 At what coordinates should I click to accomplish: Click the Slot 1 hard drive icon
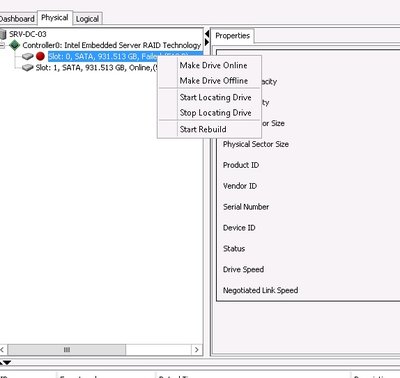tap(28, 68)
